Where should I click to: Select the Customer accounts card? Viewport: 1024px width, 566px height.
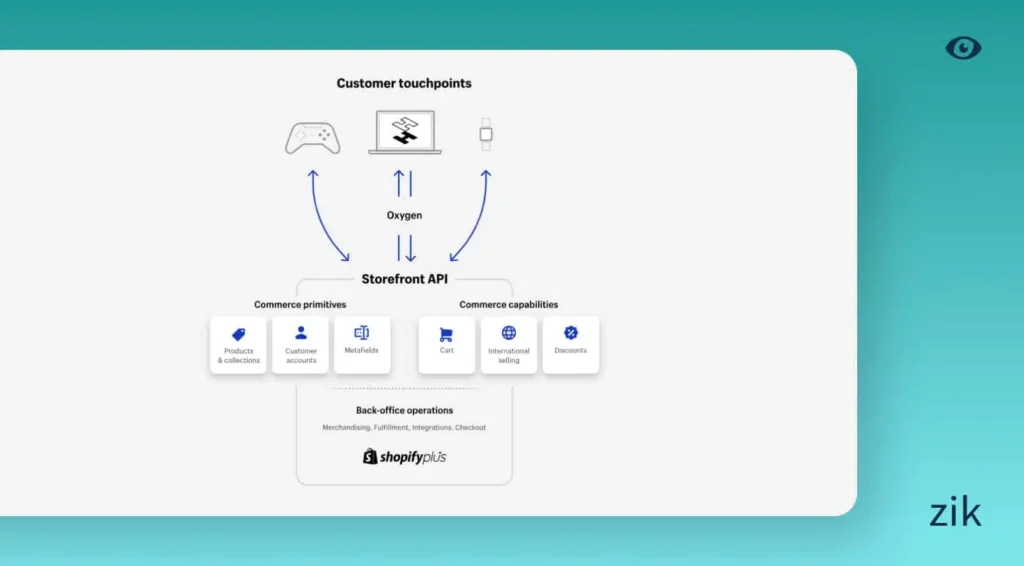(300, 345)
